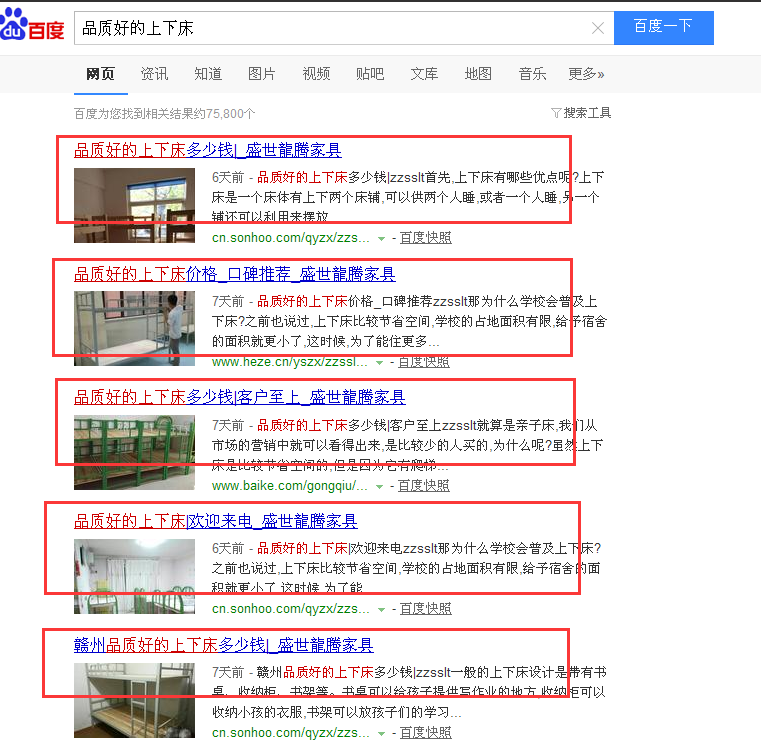Screen dimensions: 761x743
Task: Click the fourth result's cn.sonhoo.com URL
Action: (x=291, y=609)
